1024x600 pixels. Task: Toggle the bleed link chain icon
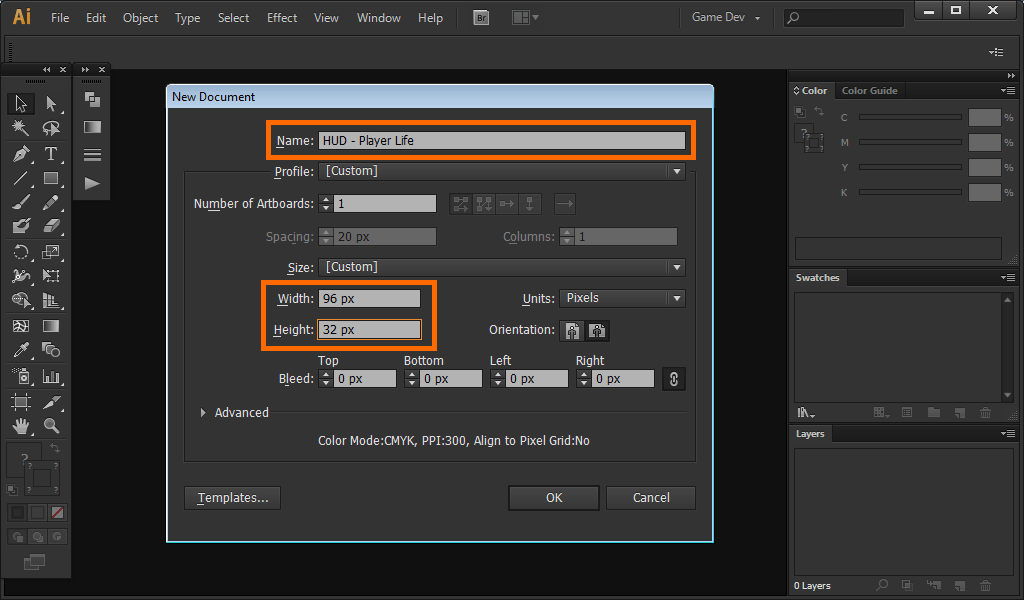(x=674, y=379)
